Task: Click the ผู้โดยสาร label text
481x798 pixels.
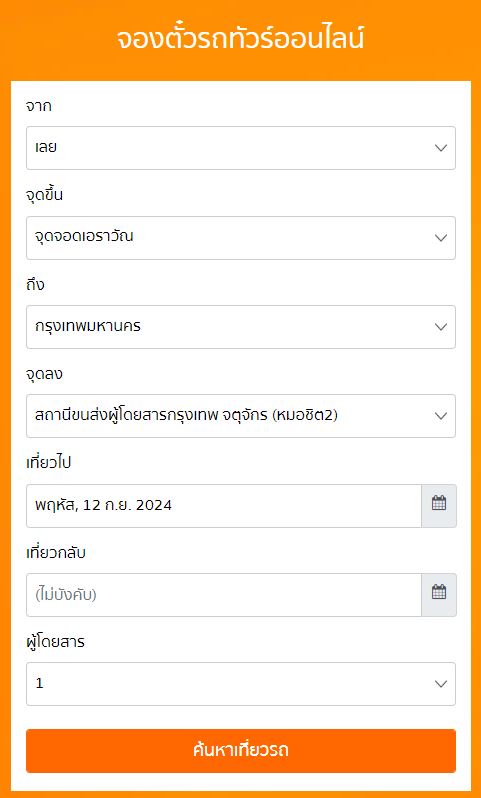Action: [x=55, y=642]
